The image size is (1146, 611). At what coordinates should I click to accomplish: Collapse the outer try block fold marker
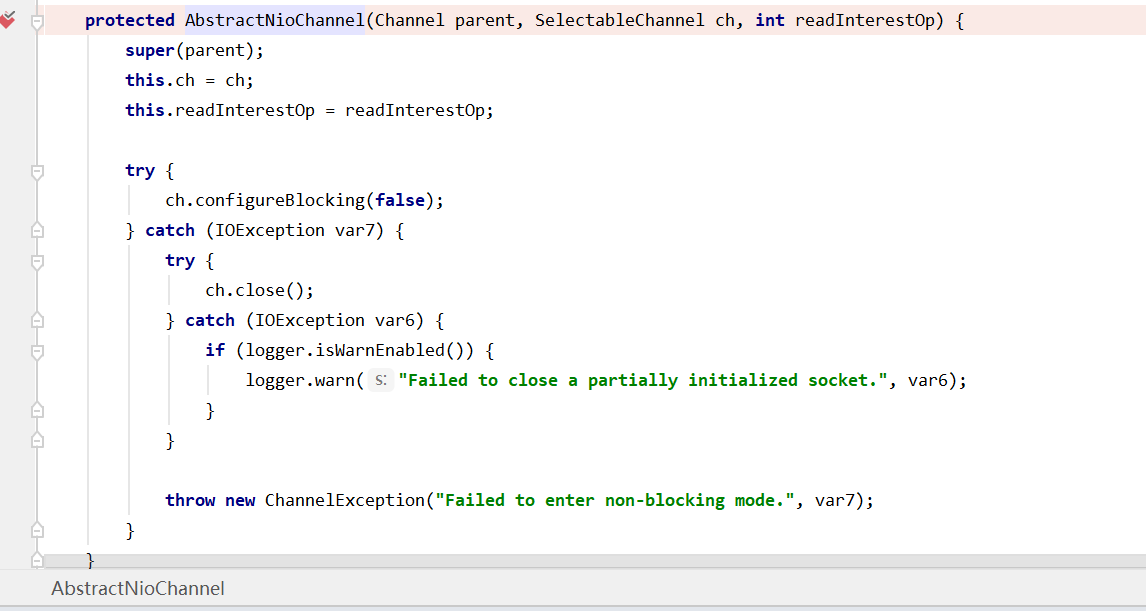(37, 172)
